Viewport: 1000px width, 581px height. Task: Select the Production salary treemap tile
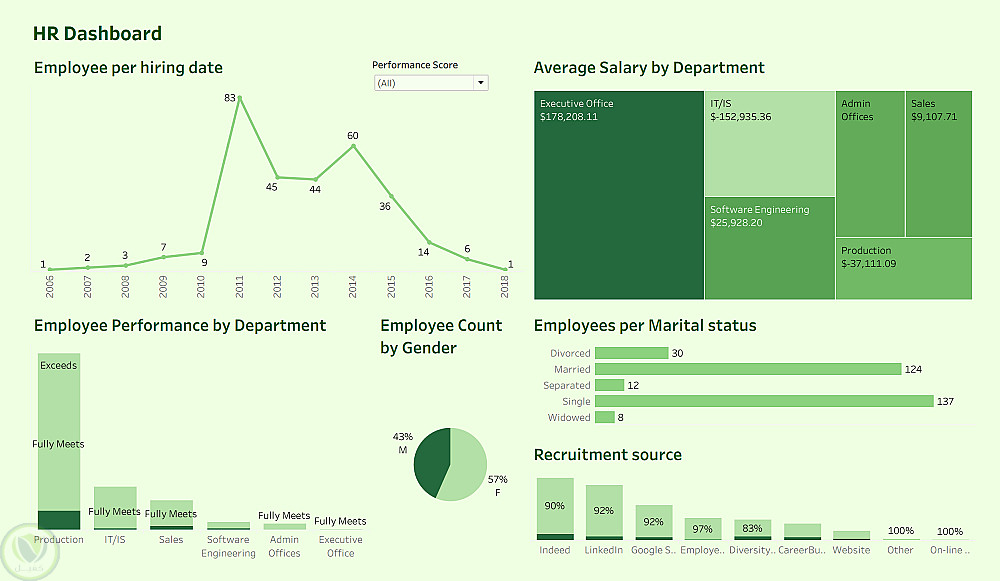(904, 268)
